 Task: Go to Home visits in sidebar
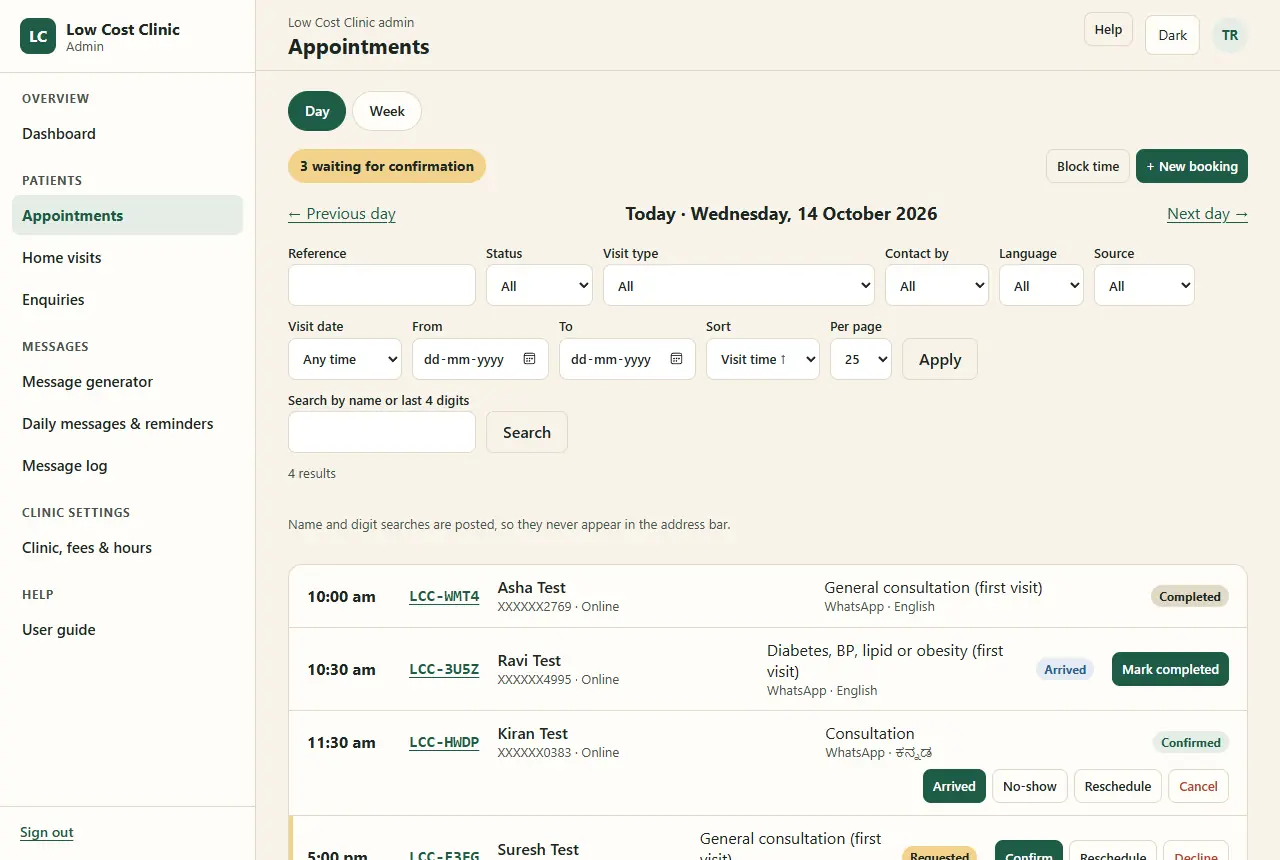(x=127, y=258)
